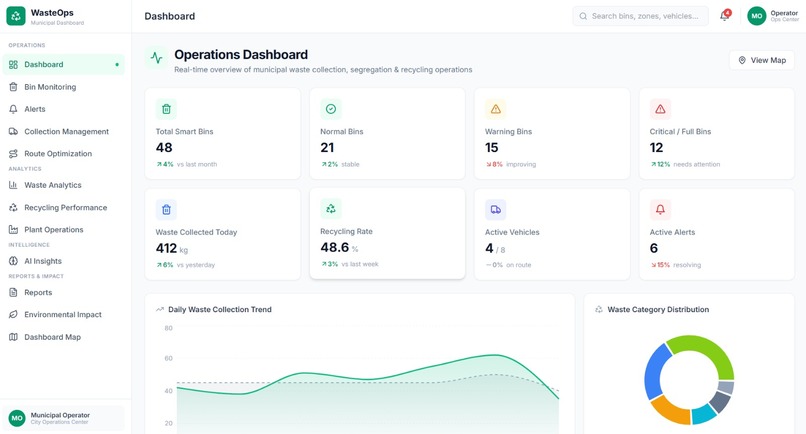
Task: Click the Total Smart Bins trash icon
Action: coord(166,109)
